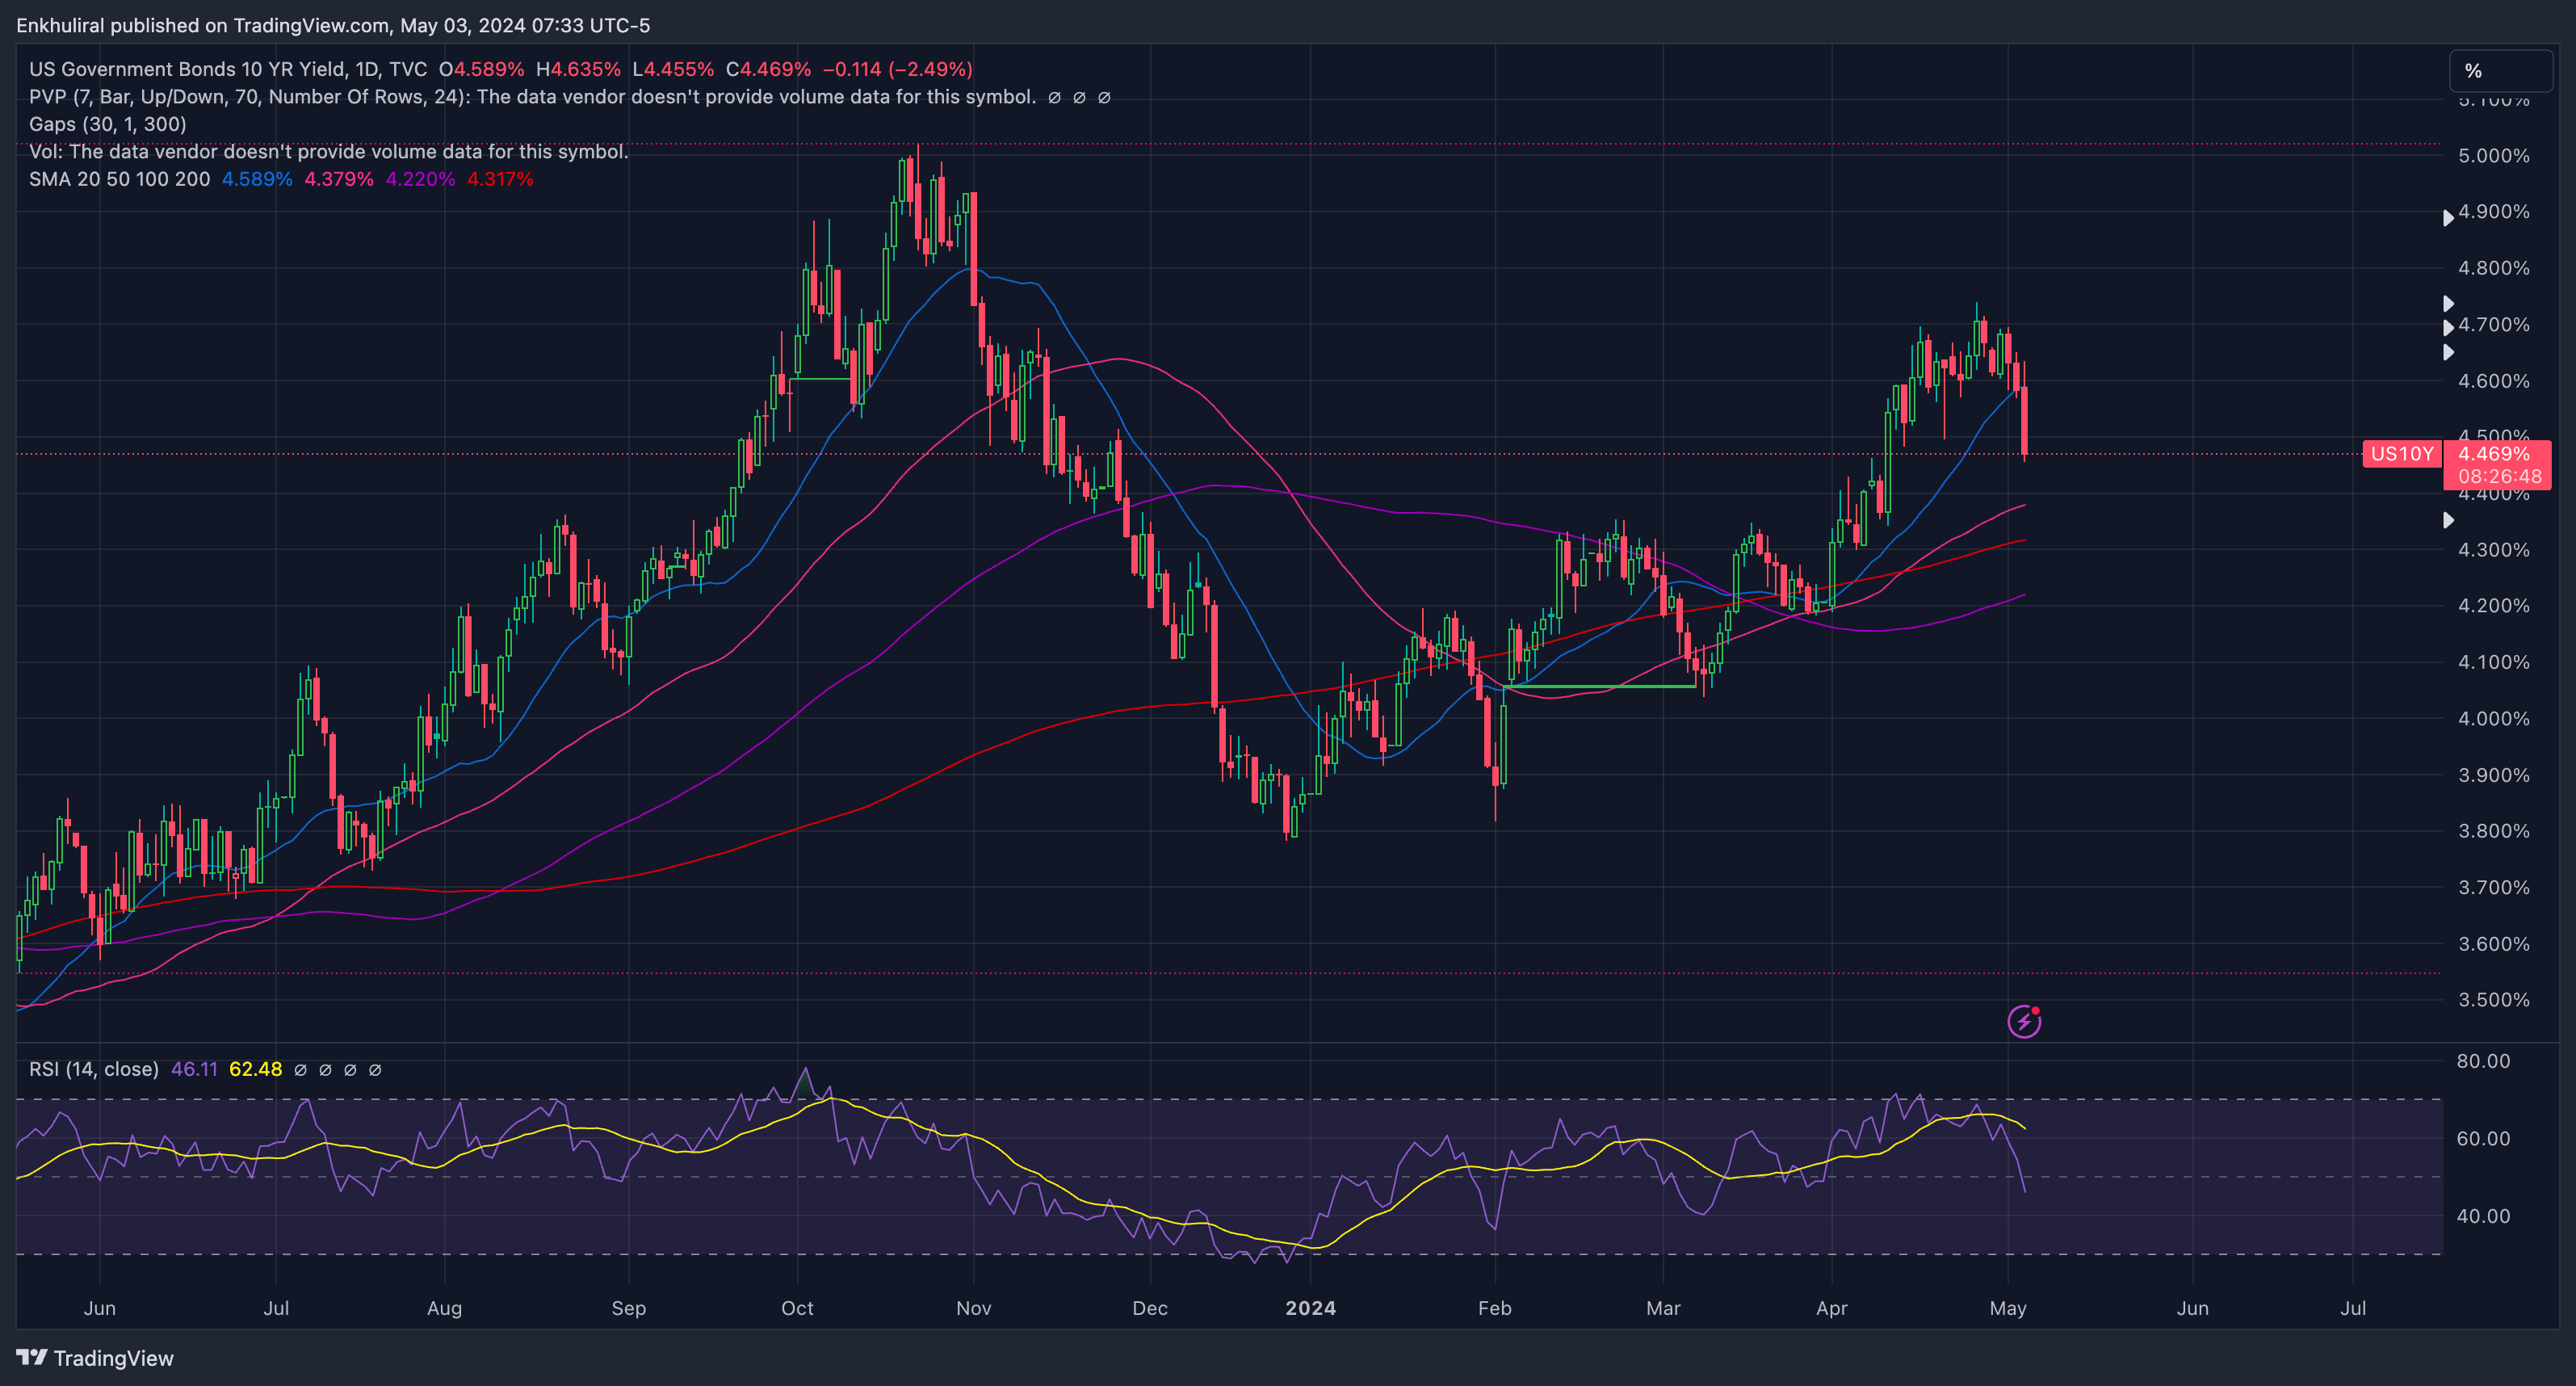Click the blue SMA 20 value 4.589%
Viewport: 2576px width, 1386px height.
(257, 179)
